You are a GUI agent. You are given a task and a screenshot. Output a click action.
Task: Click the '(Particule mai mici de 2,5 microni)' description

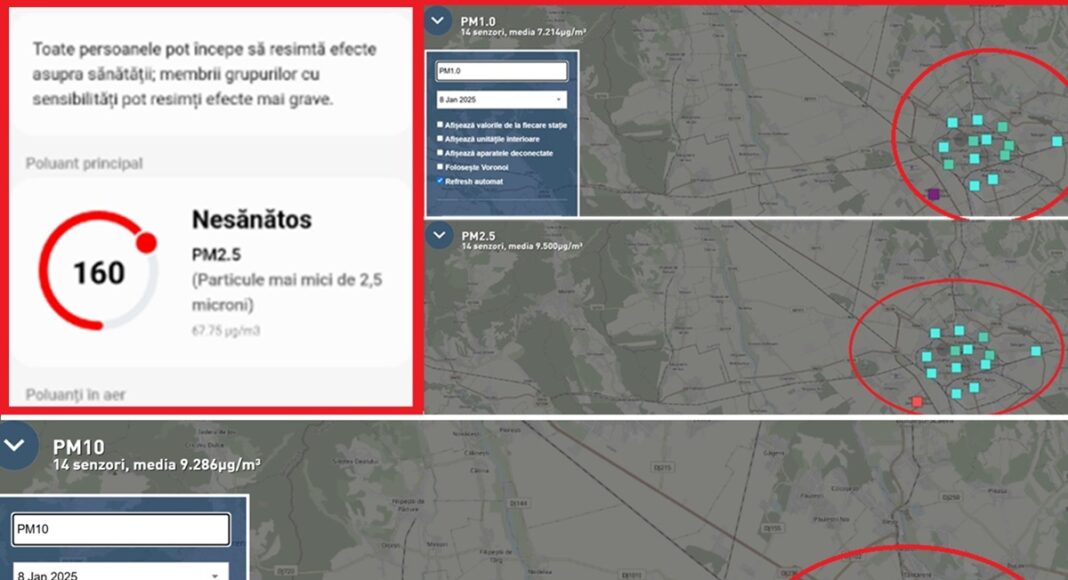pos(287,292)
